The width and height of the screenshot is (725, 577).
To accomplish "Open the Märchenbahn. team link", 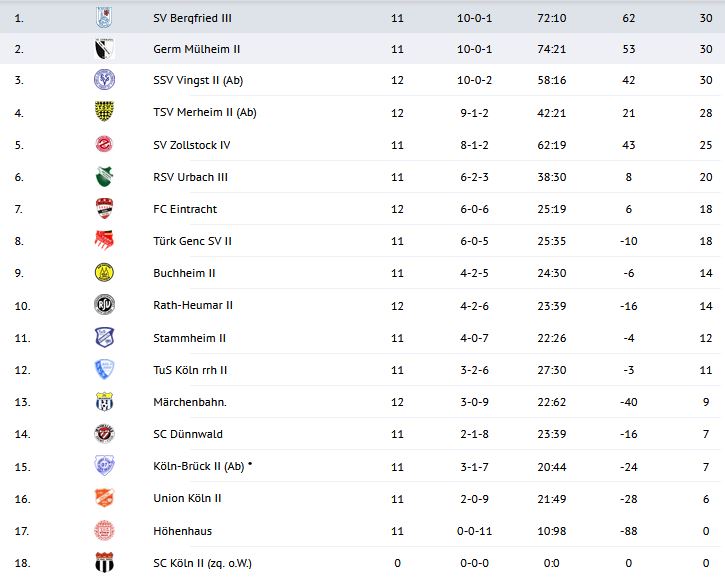I will click(x=189, y=402).
